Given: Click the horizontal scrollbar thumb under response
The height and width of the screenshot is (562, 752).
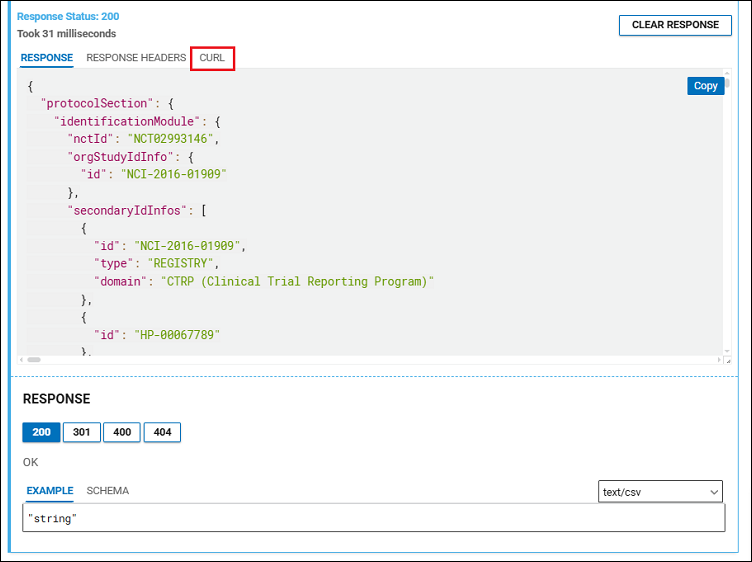Looking at the screenshot, I should 34,360.
